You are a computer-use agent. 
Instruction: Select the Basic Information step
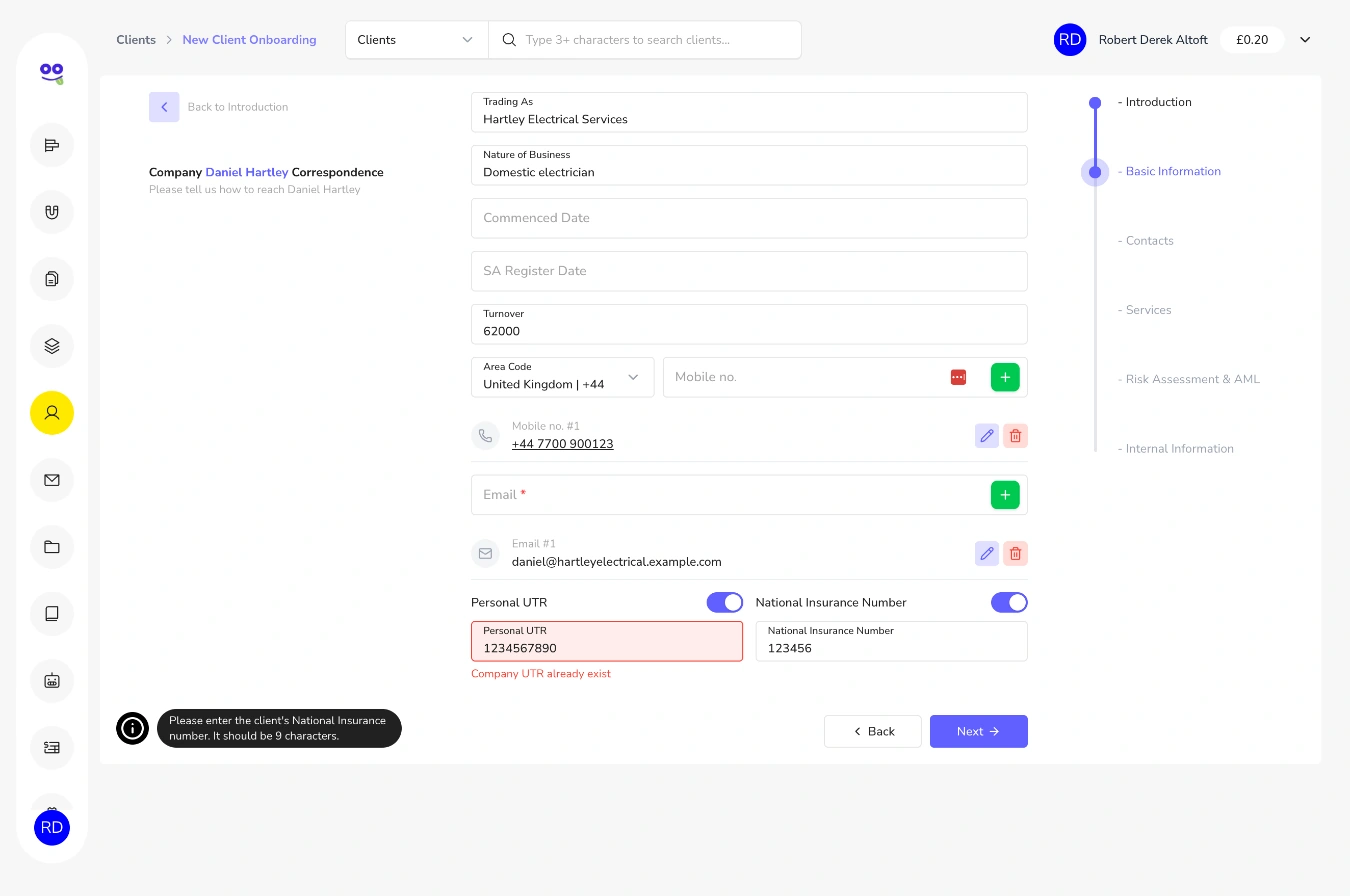(1169, 171)
